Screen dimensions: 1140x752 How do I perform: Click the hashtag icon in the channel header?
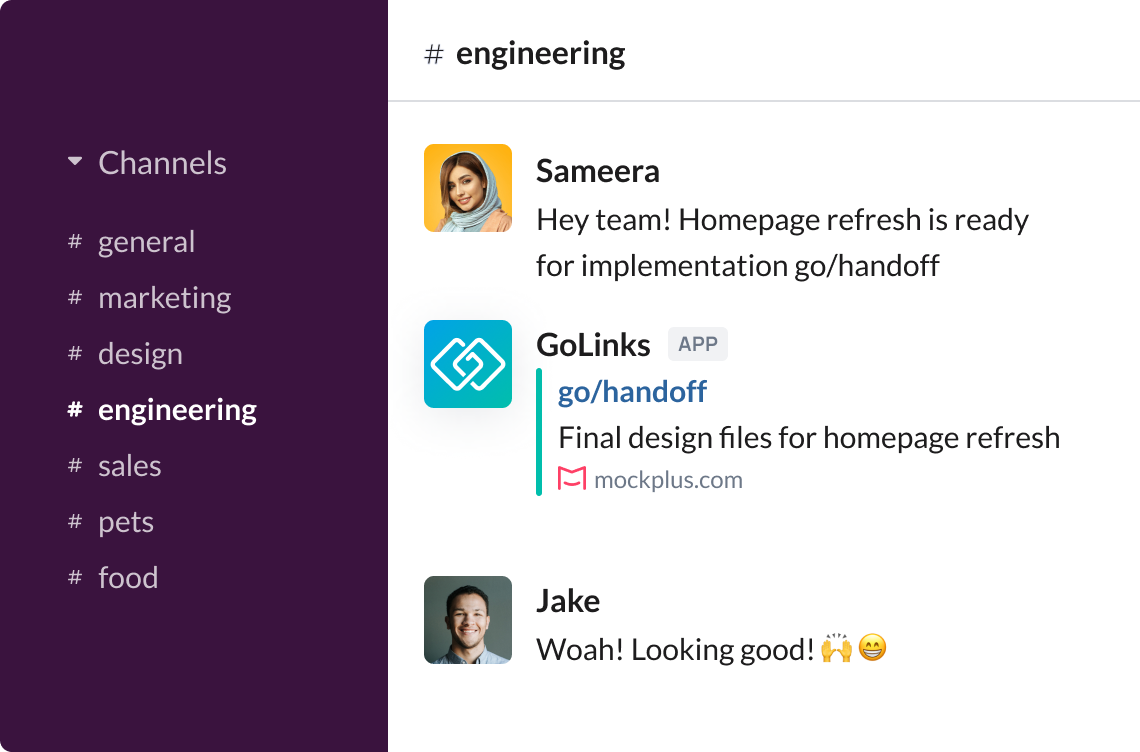click(x=433, y=54)
